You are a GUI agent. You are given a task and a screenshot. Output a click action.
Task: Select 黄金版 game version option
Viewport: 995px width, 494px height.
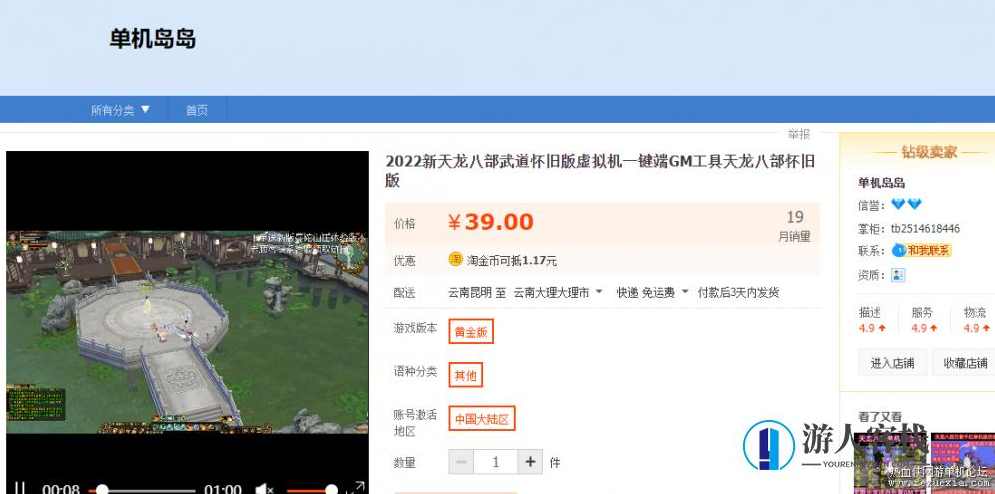(471, 331)
